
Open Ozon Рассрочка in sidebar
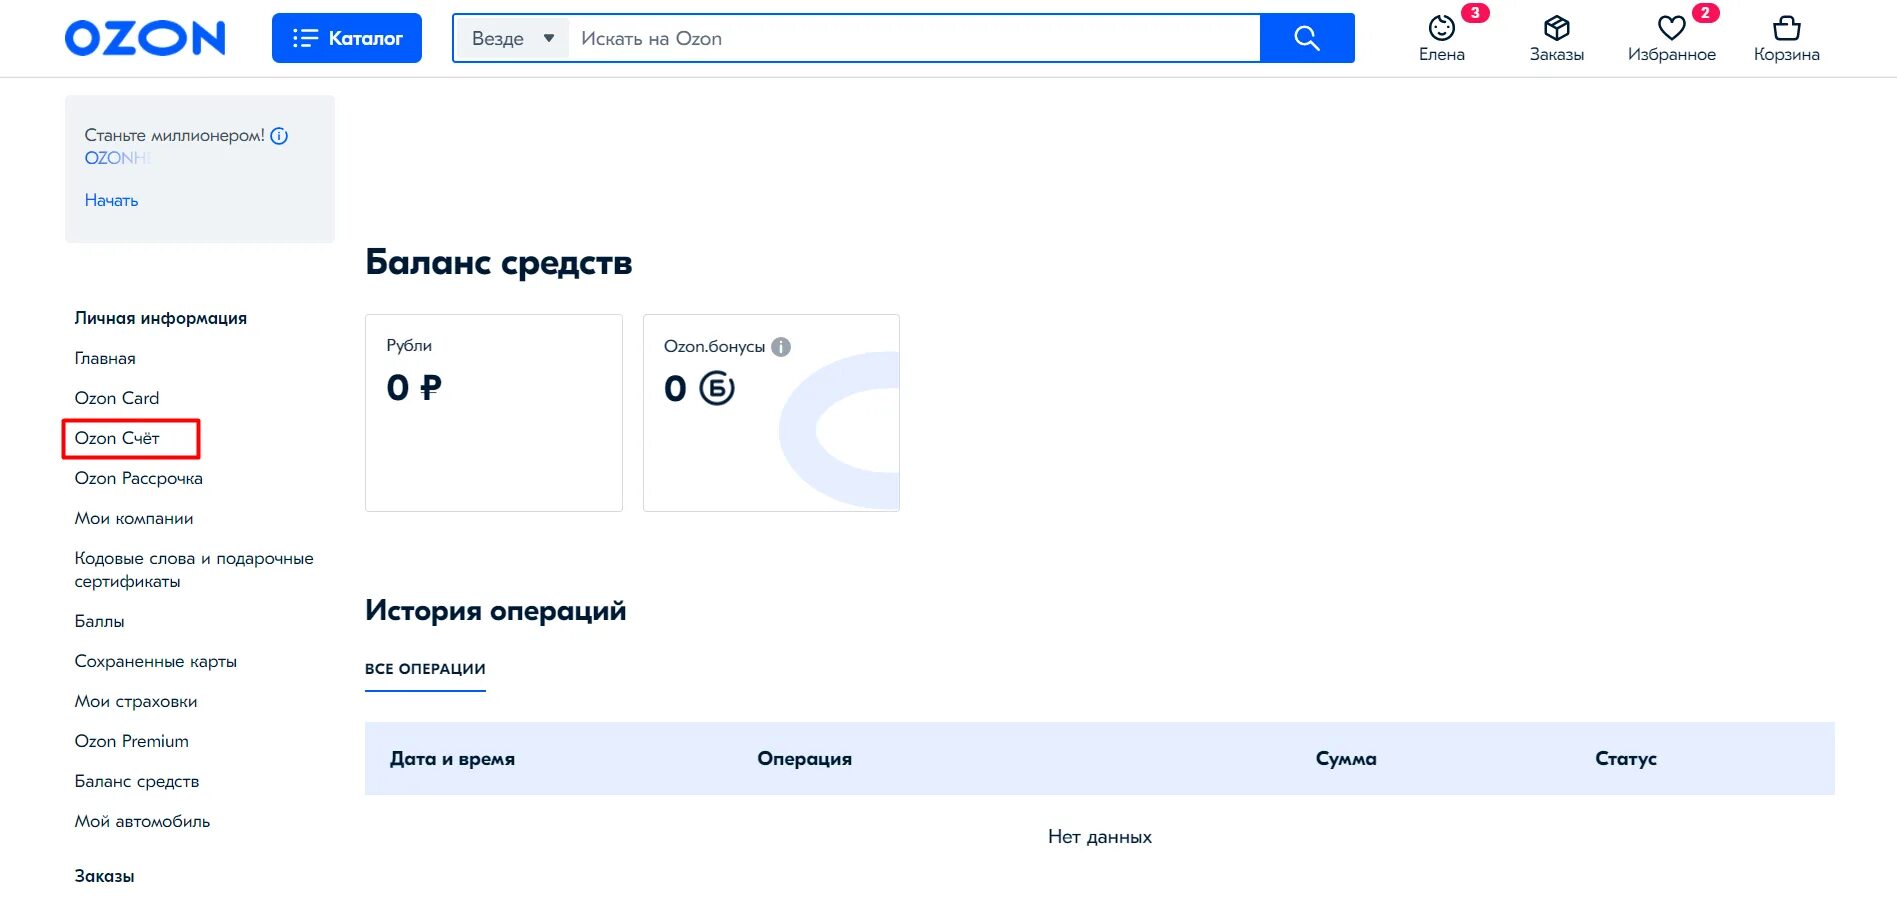(x=139, y=478)
